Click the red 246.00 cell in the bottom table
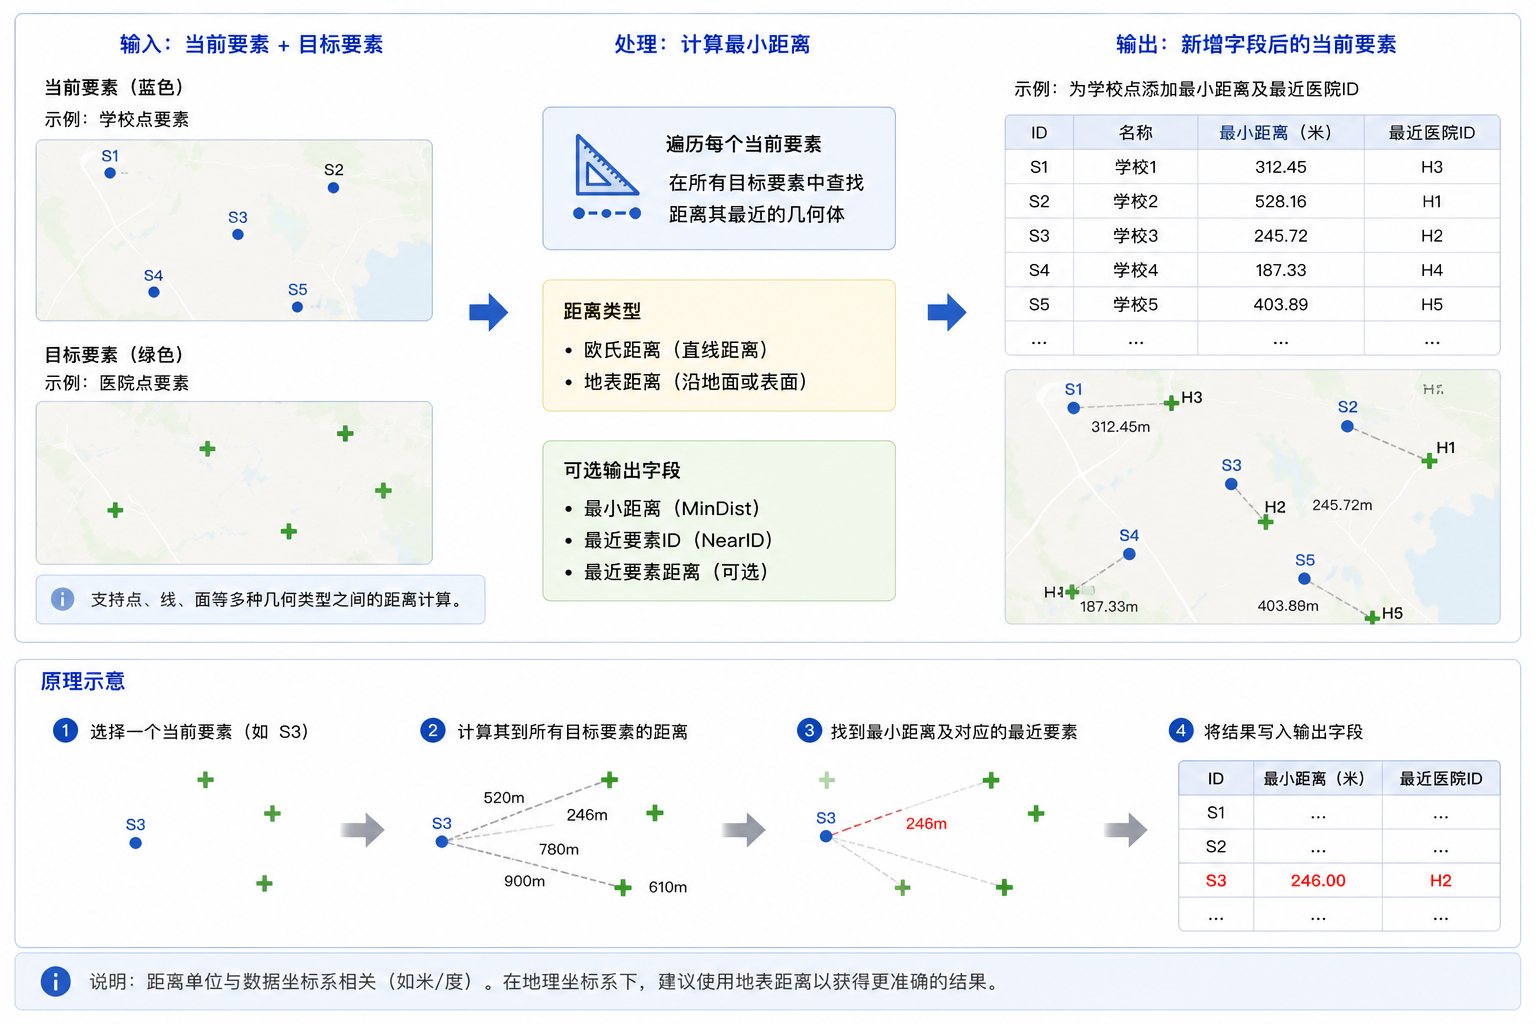 click(1317, 880)
